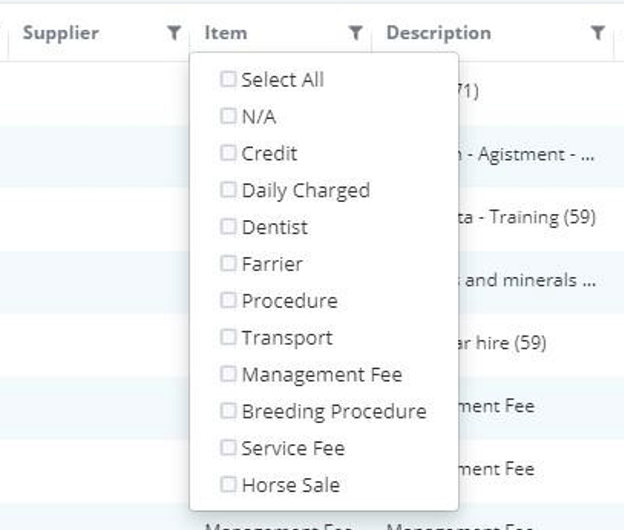
Task: Click the Item column filter funnel
Action: (x=355, y=33)
